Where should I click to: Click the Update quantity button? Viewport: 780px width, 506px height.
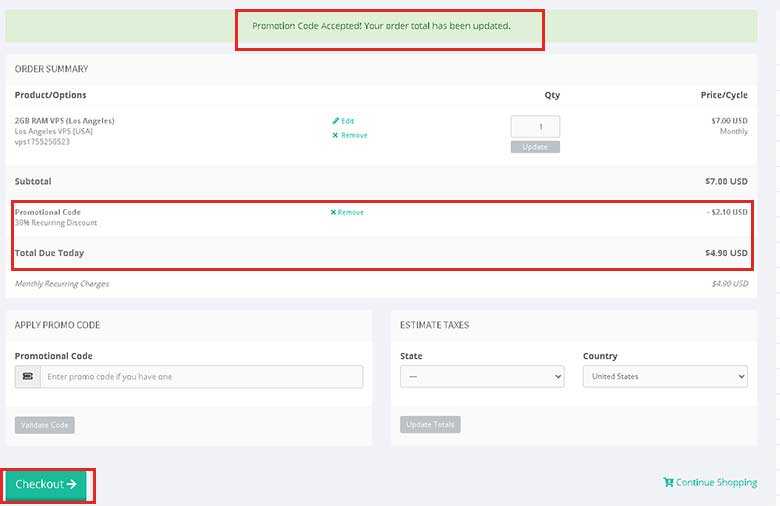[x=535, y=147]
